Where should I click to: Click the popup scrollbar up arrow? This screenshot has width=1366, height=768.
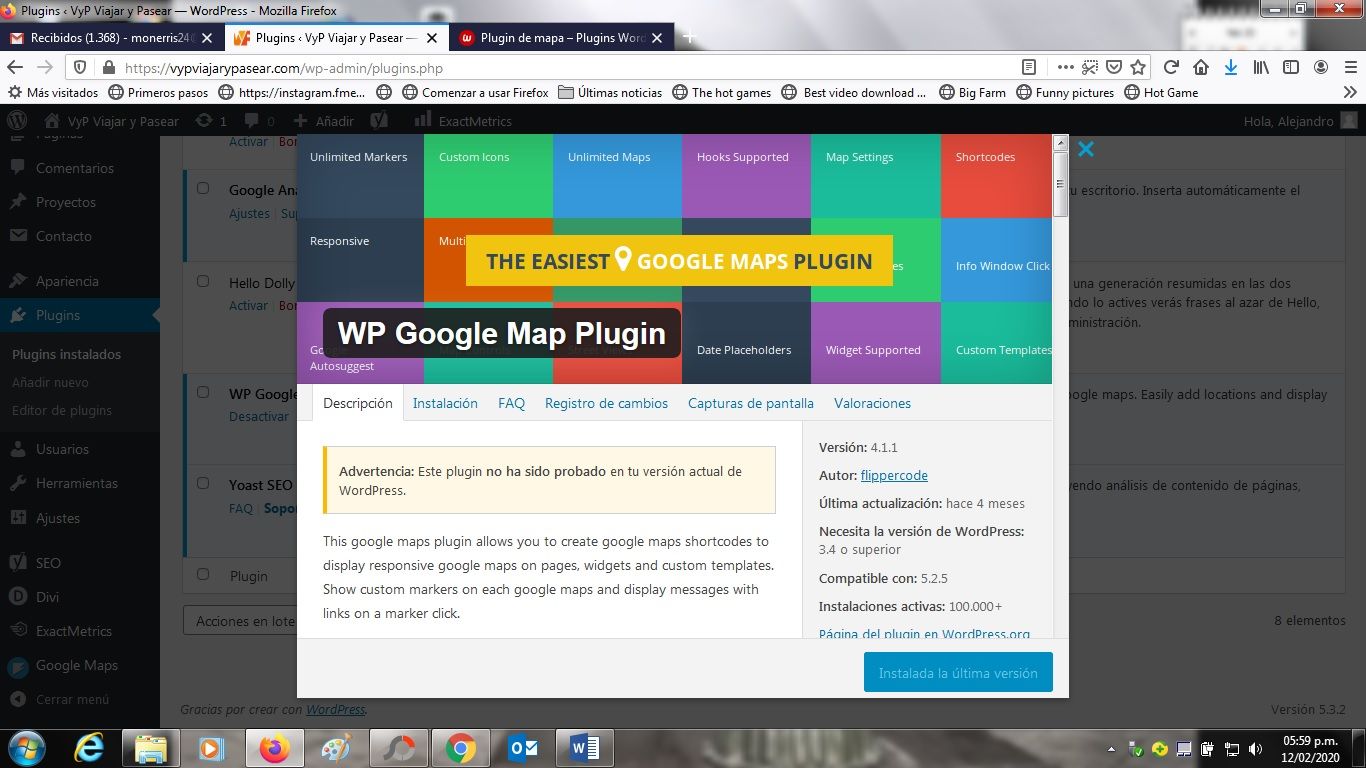1061,143
